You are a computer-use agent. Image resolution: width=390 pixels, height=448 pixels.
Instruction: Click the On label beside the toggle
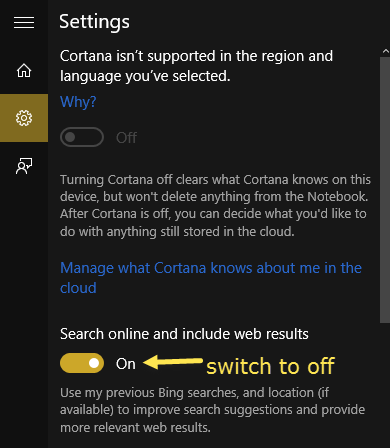[126, 364]
